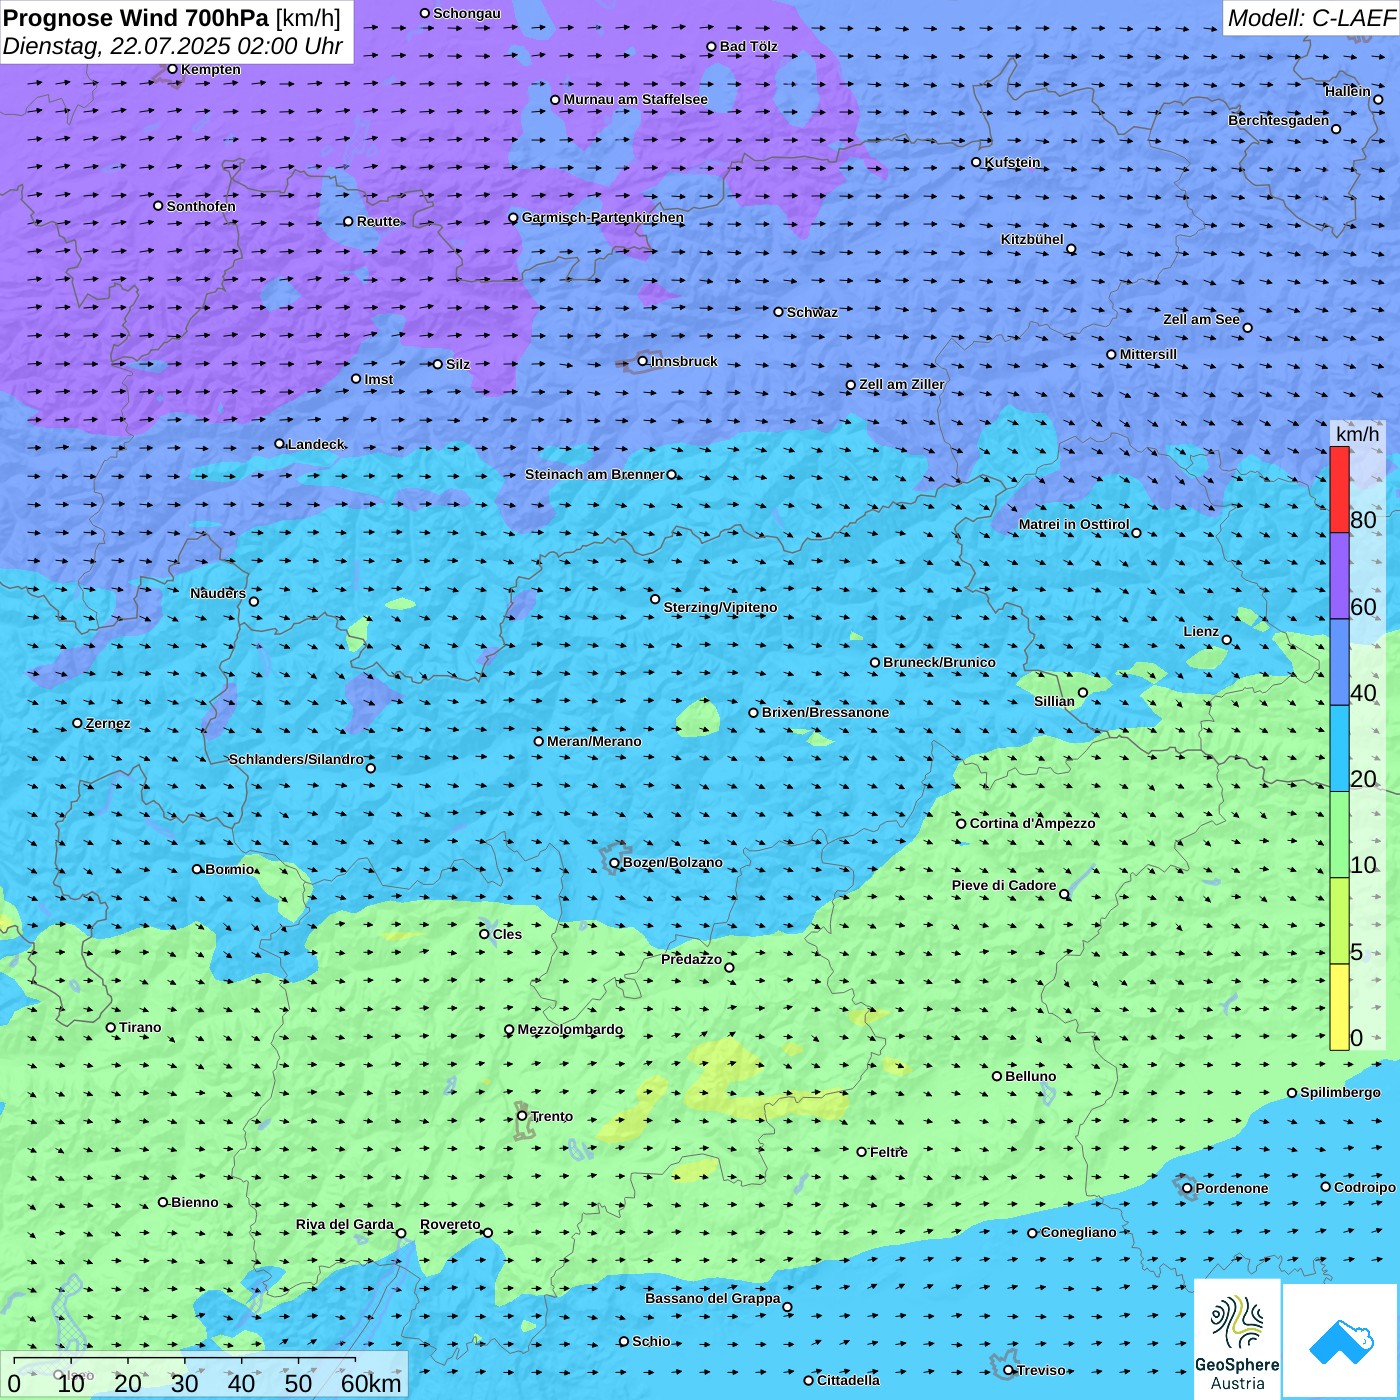The image size is (1400, 1400).
Task: Click the green 10-20 legend swatch
Action: [1339, 835]
